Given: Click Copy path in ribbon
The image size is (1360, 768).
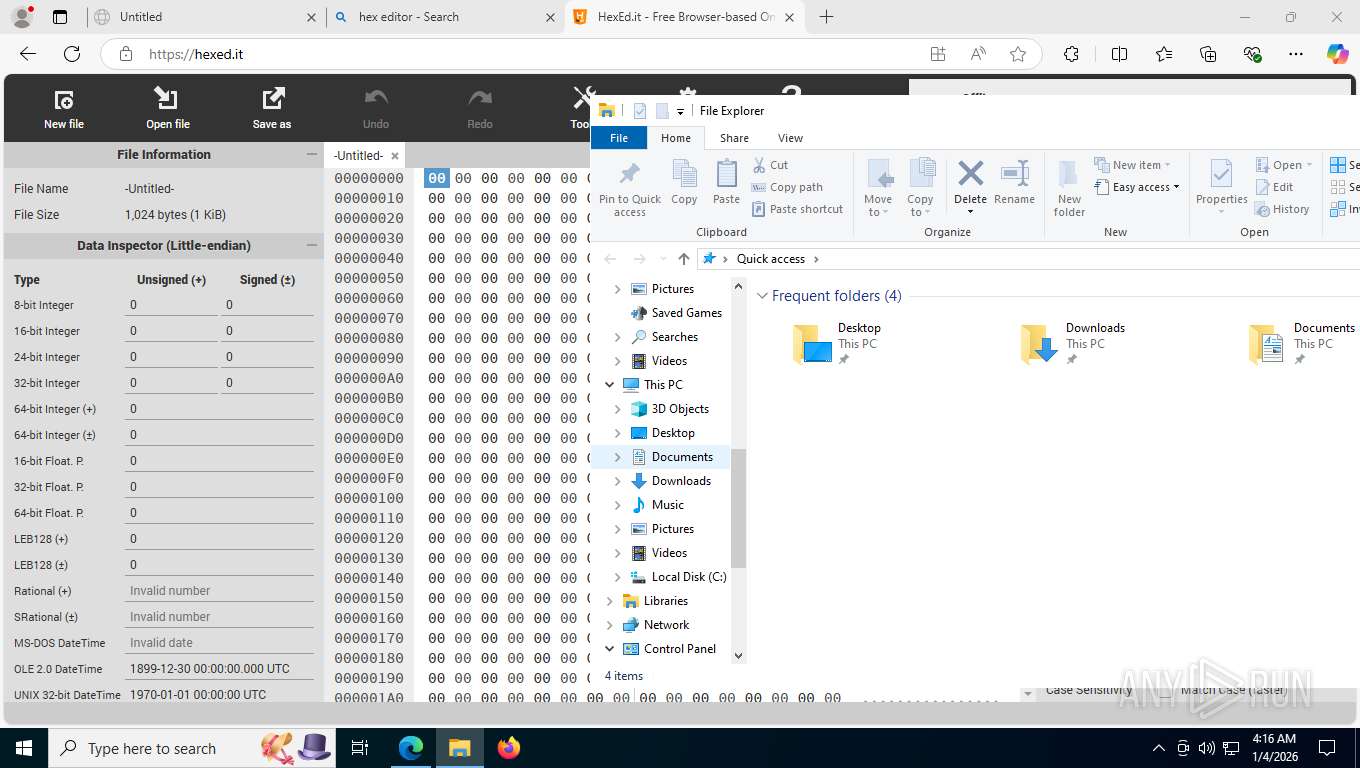Looking at the screenshot, I should click(x=786, y=187).
